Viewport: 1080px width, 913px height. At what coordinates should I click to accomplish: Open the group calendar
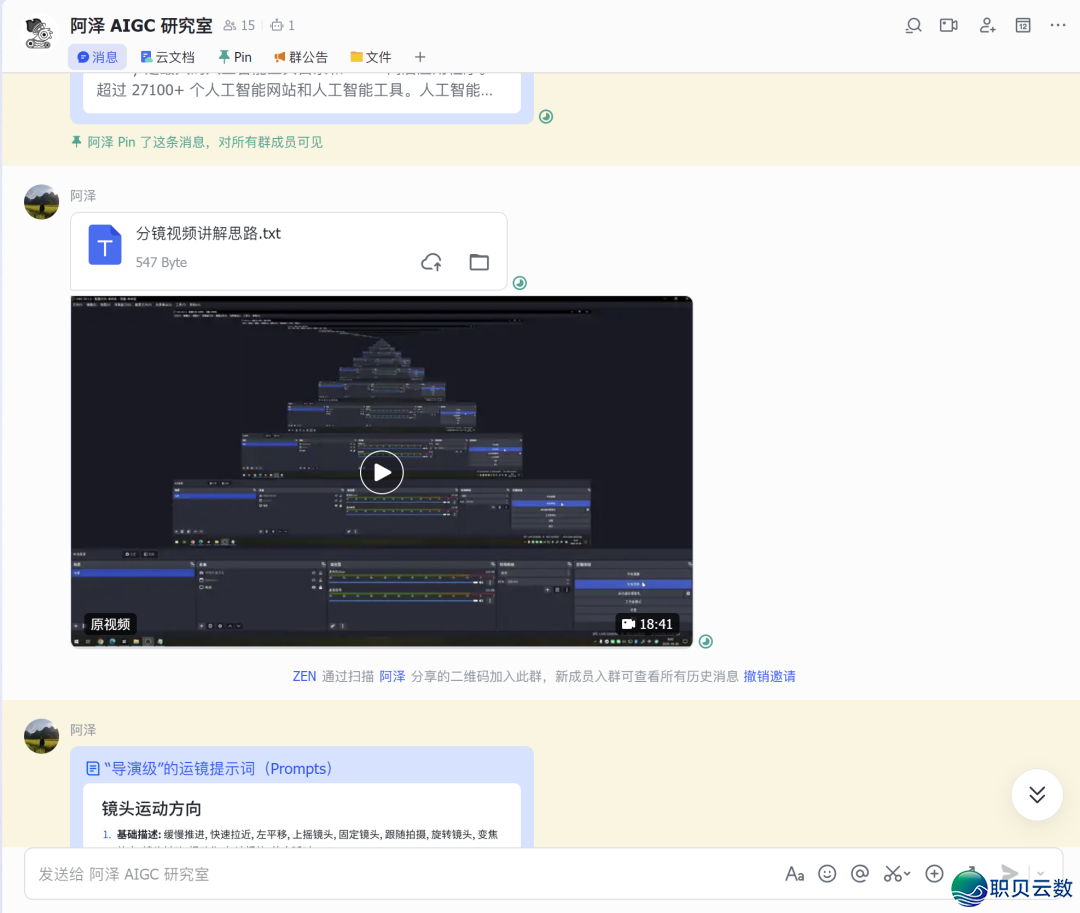tap(1022, 25)
